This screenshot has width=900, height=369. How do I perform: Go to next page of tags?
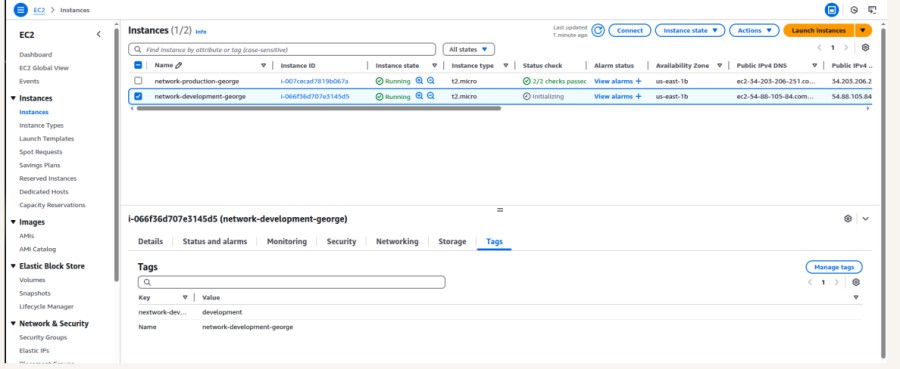(836, 282)
